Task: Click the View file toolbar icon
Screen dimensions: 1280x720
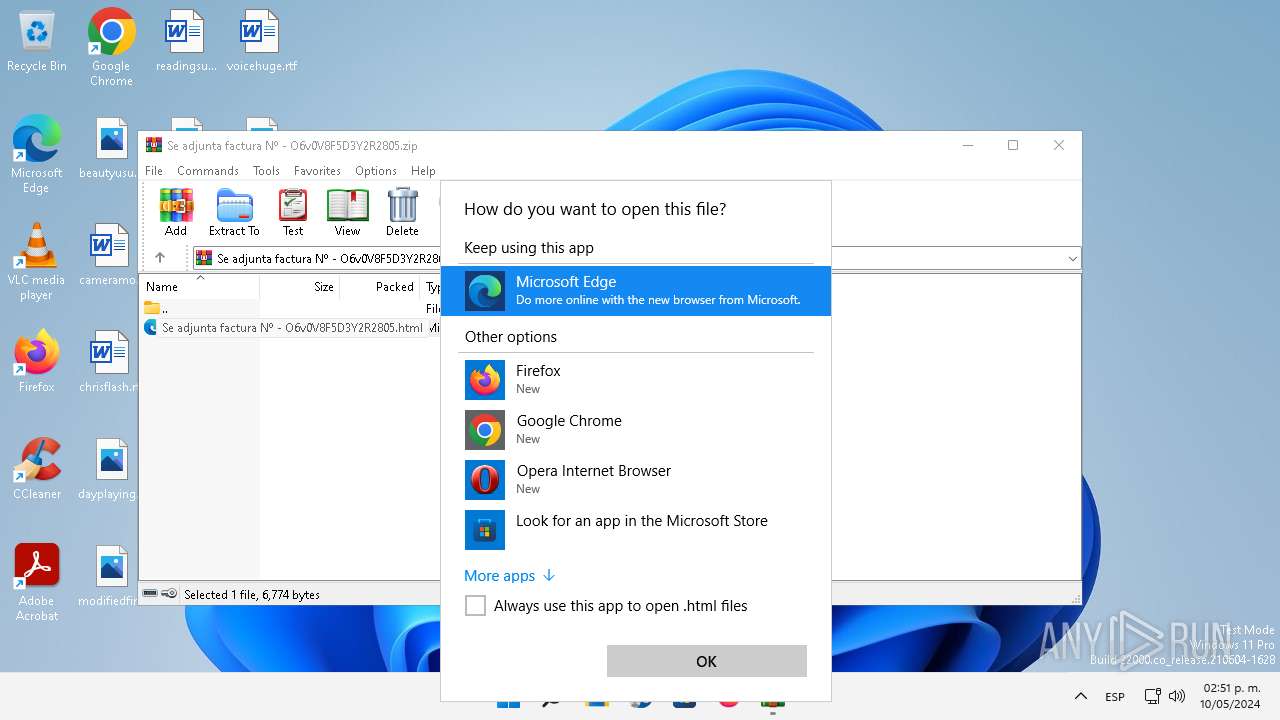Action: pos(347,212)
